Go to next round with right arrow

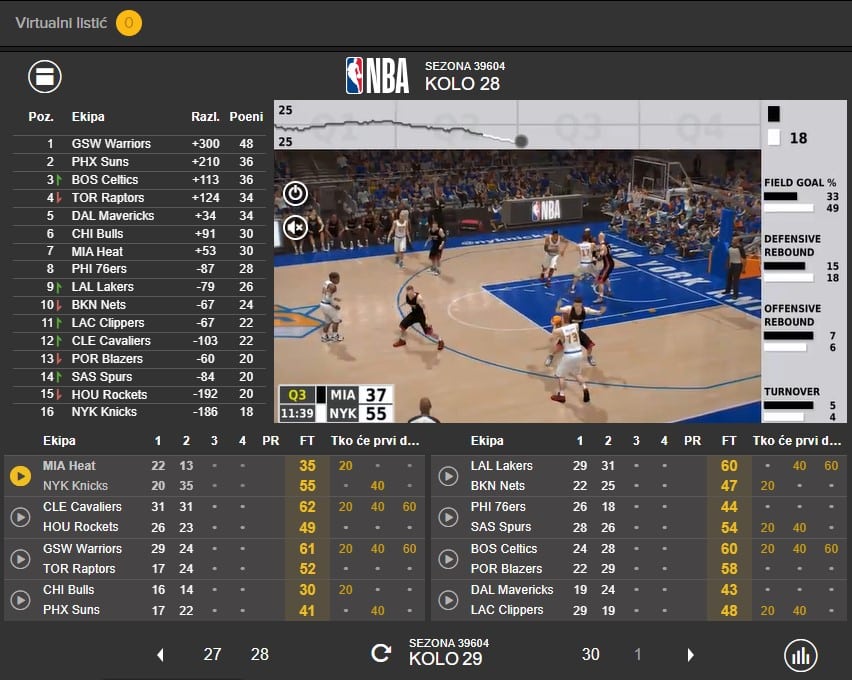click(x=690, y=655)
